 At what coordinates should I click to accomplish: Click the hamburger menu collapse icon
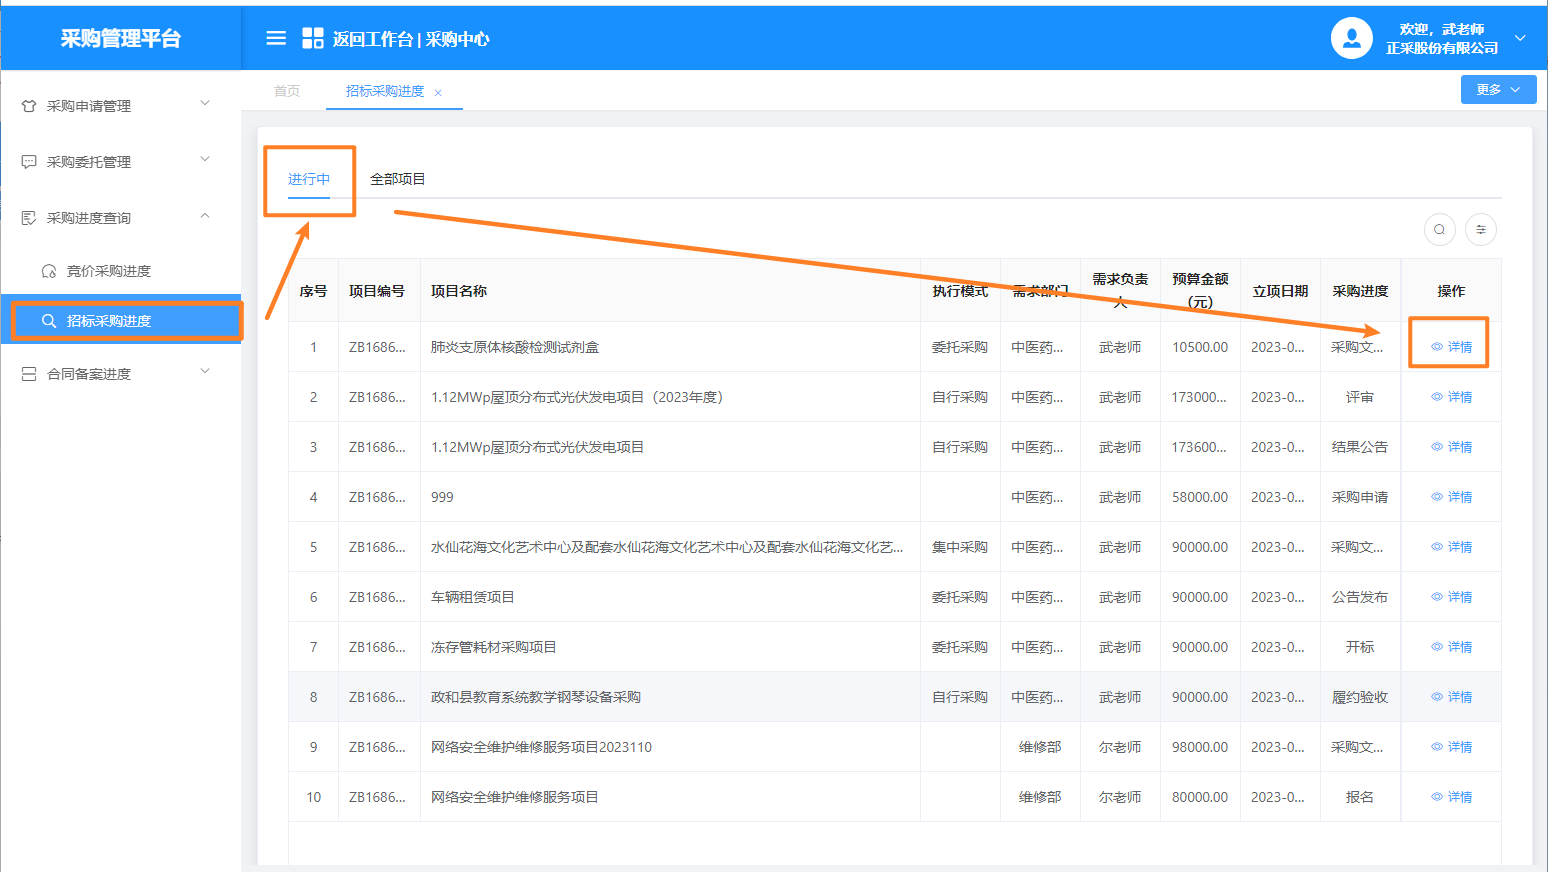276,38
